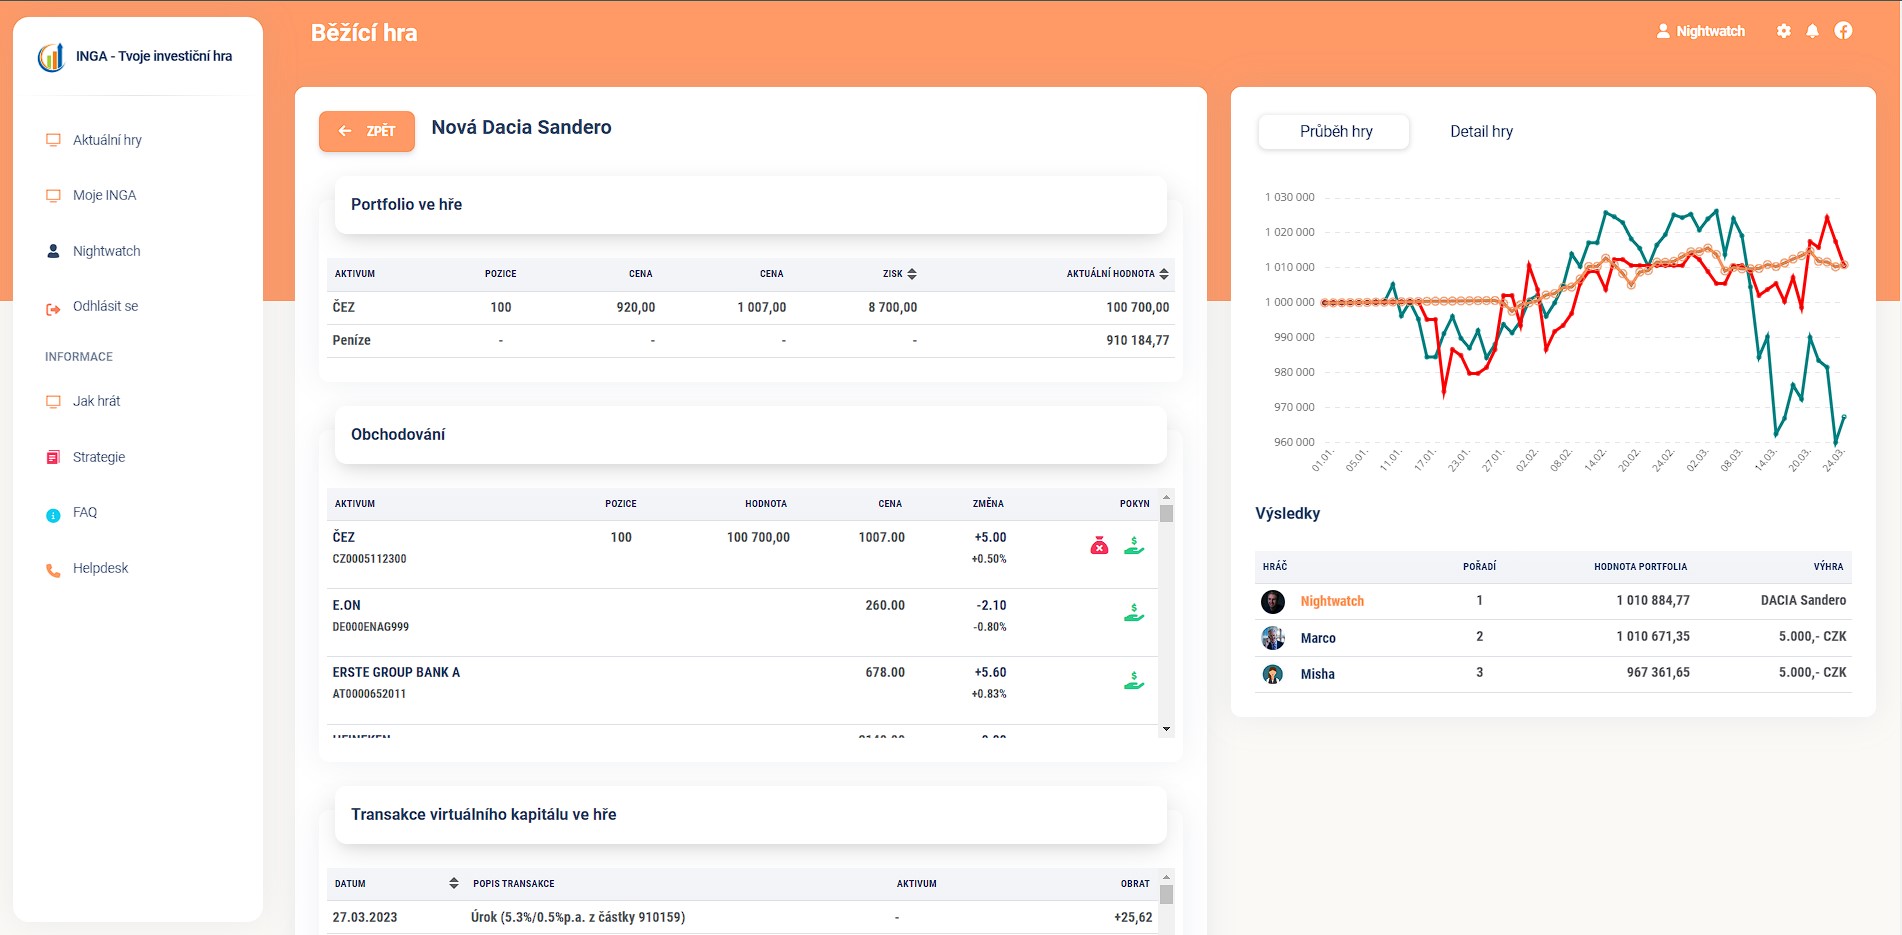Click Odhlásit se to log out
This screenshot has height=935, width=1902.
105,306
